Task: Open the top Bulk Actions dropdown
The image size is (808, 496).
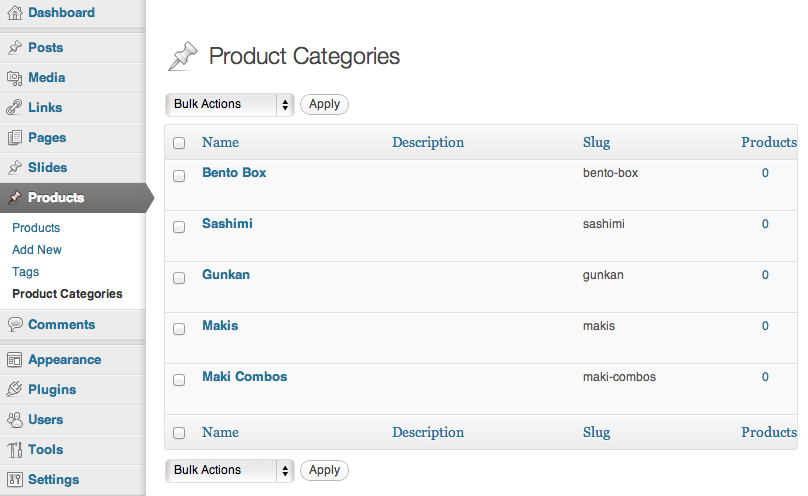Action: click(x=230, y=105)
